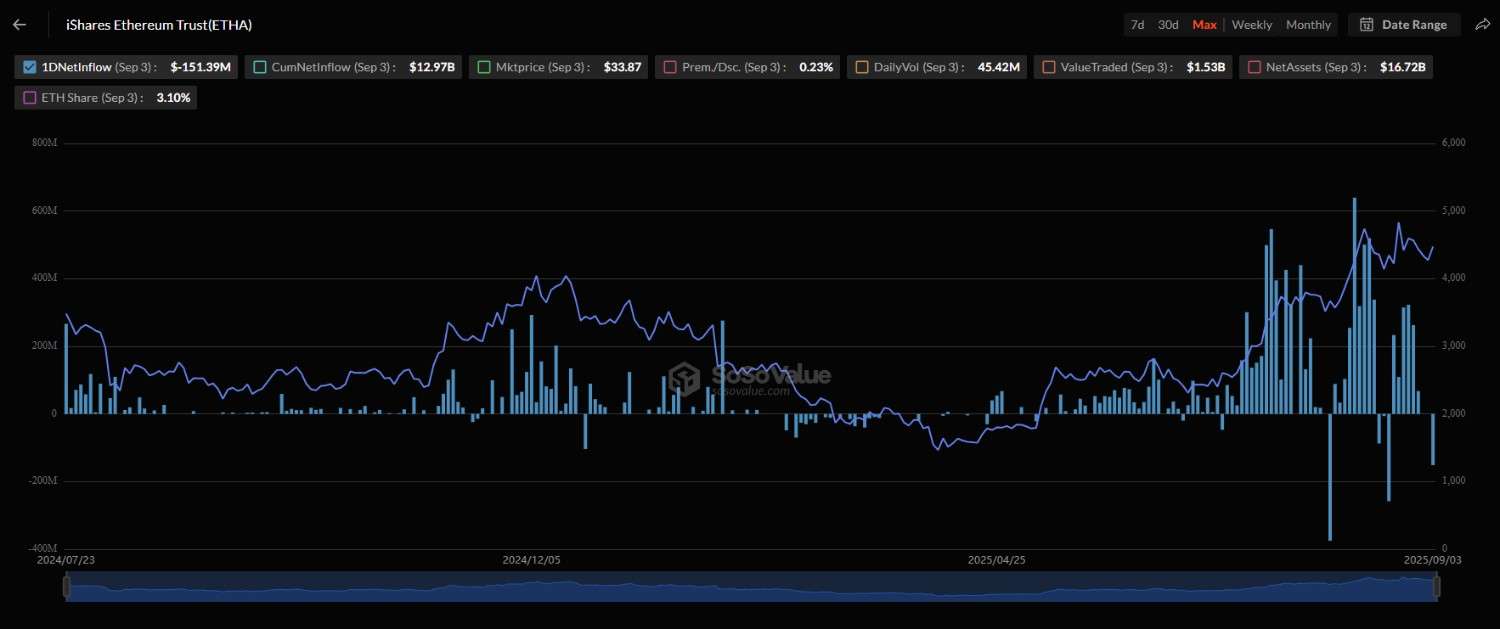Switch to the Weekly view
Image resolution: width=1500 pixels, height=629 pixels.
[x=1251, y=24]
